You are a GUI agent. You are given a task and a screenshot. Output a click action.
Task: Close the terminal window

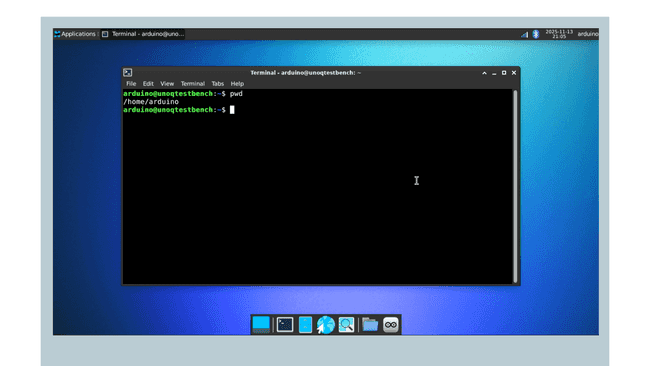(514, 73)
